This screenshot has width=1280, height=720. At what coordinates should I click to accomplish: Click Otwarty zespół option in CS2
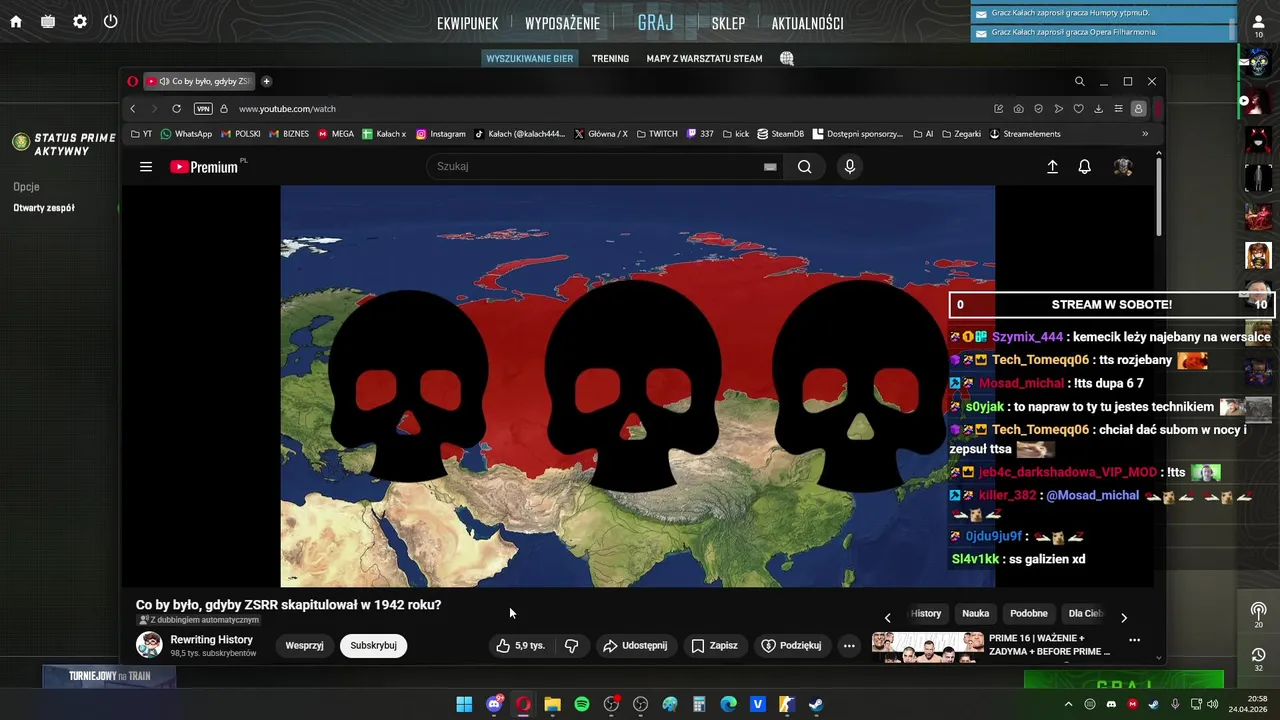[x=44, y=208]
